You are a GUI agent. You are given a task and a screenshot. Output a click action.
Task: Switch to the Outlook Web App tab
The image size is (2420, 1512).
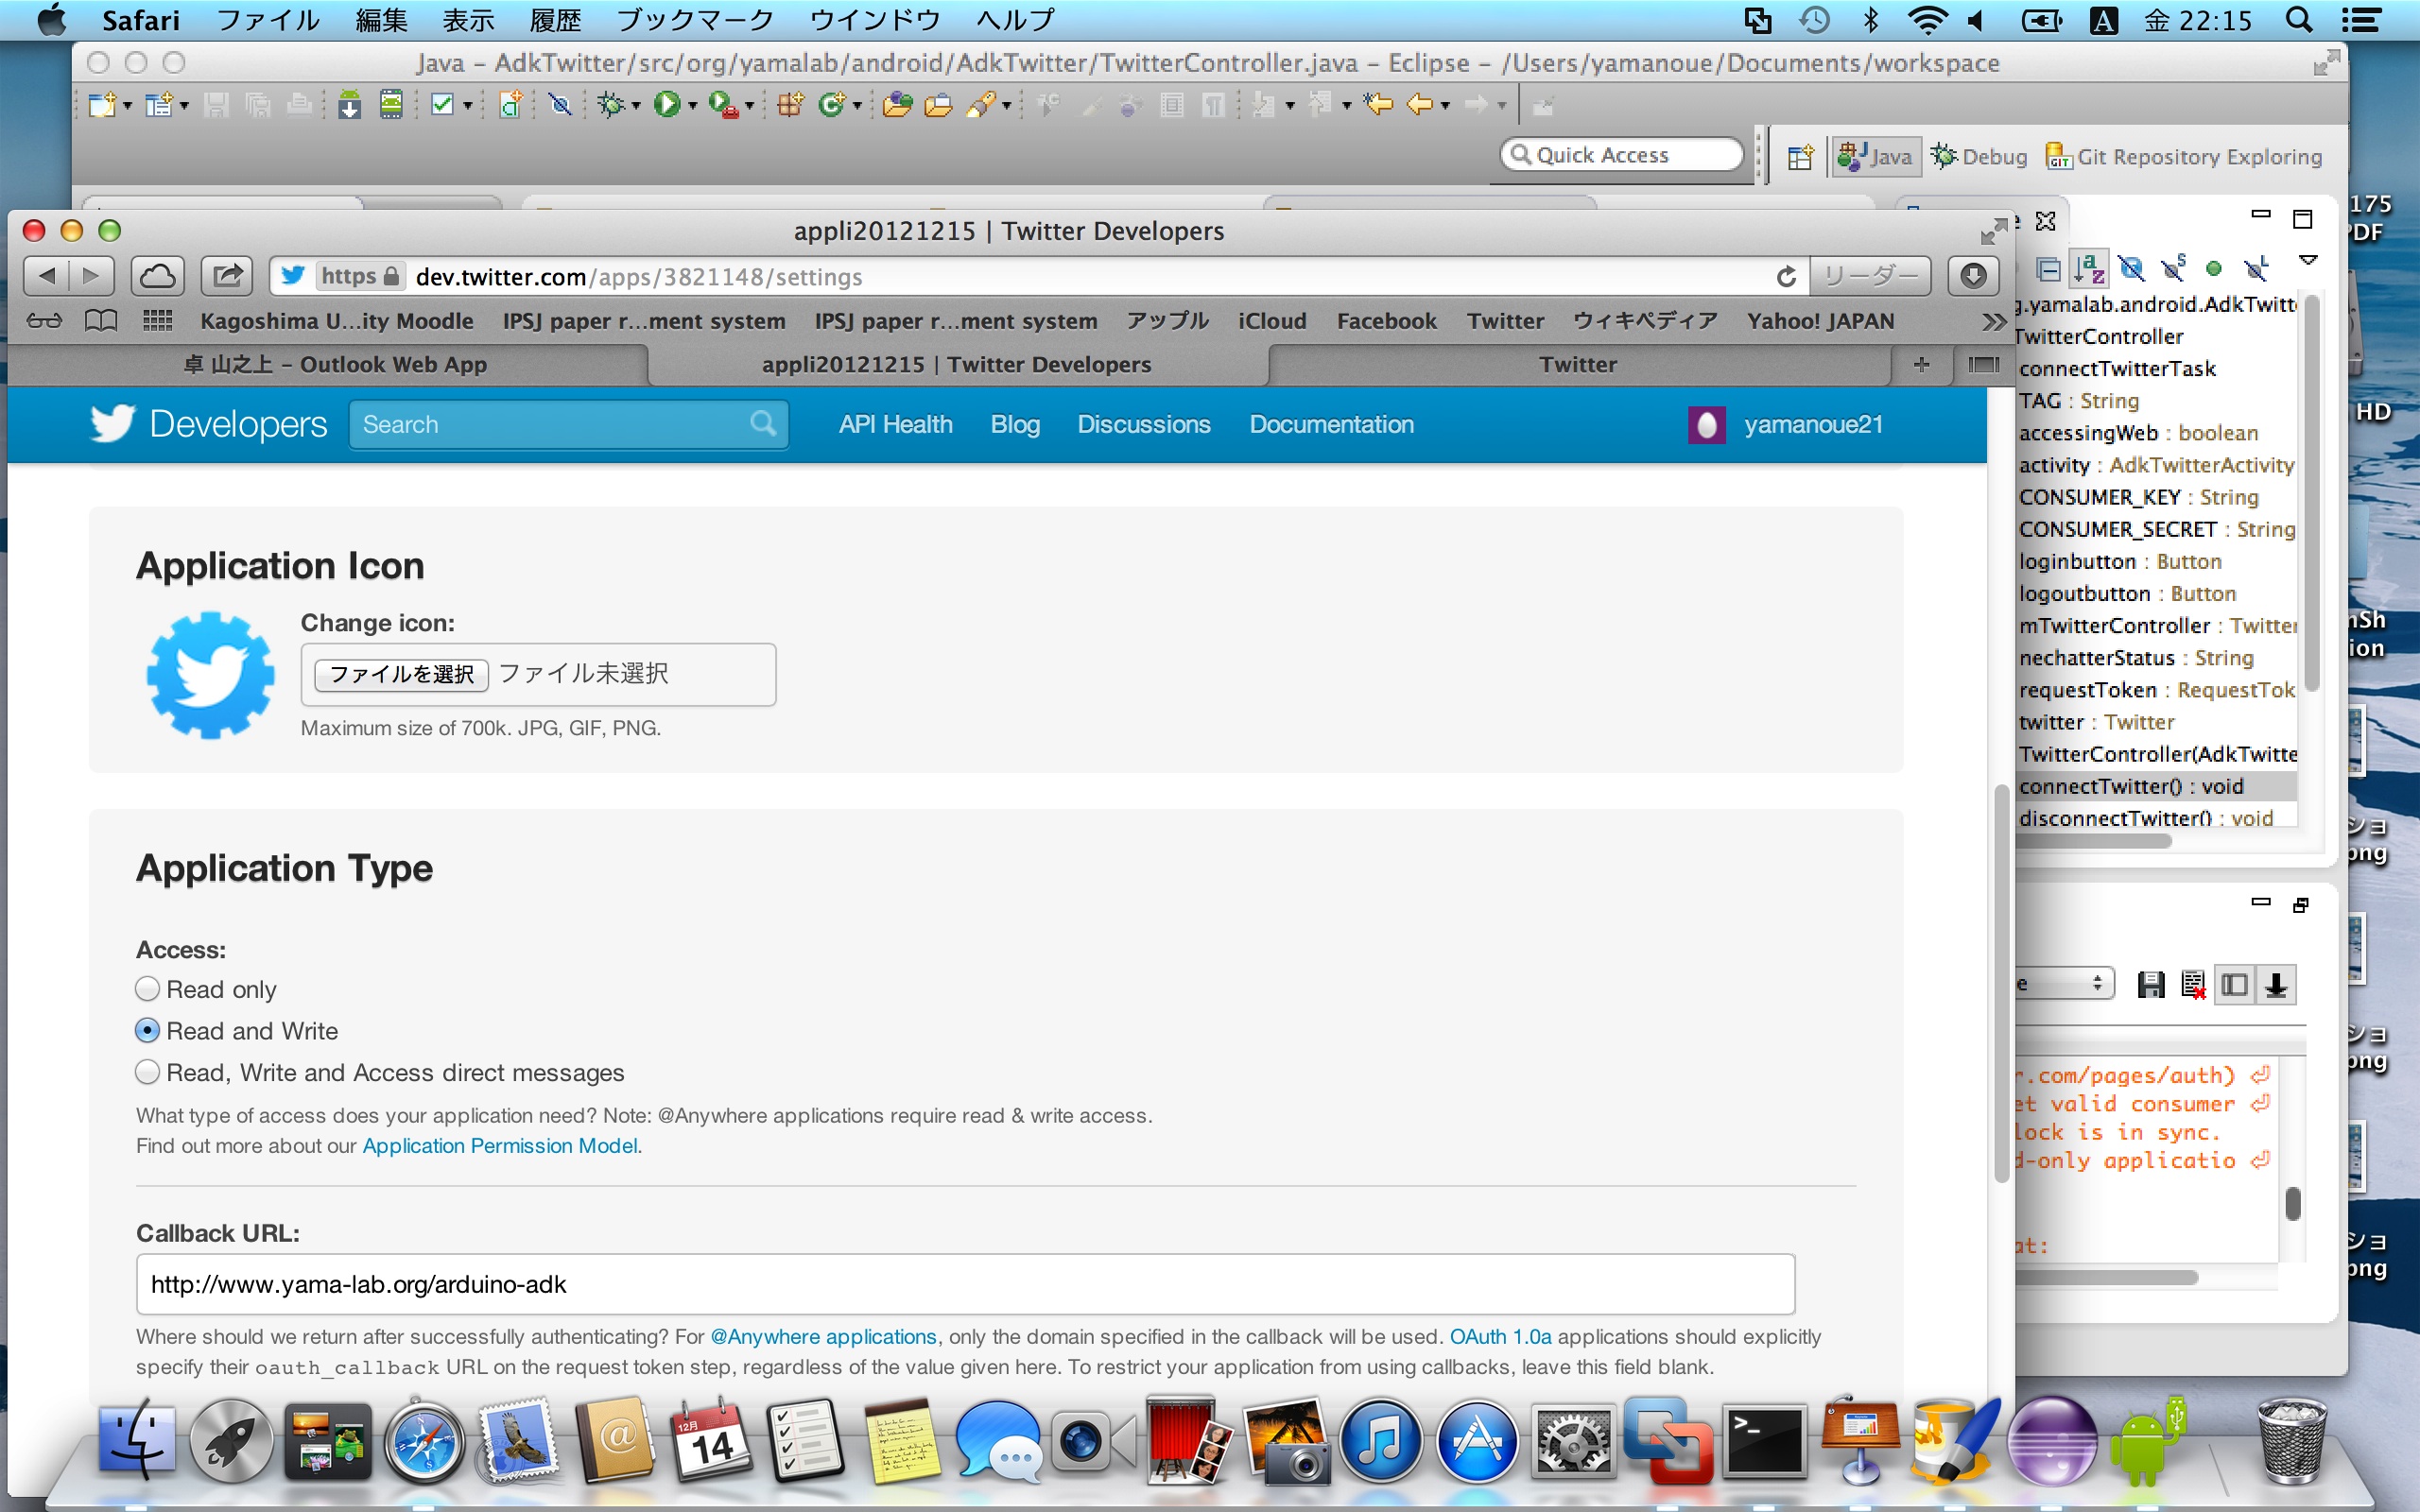pyautogui.click(x=335, y=365)
